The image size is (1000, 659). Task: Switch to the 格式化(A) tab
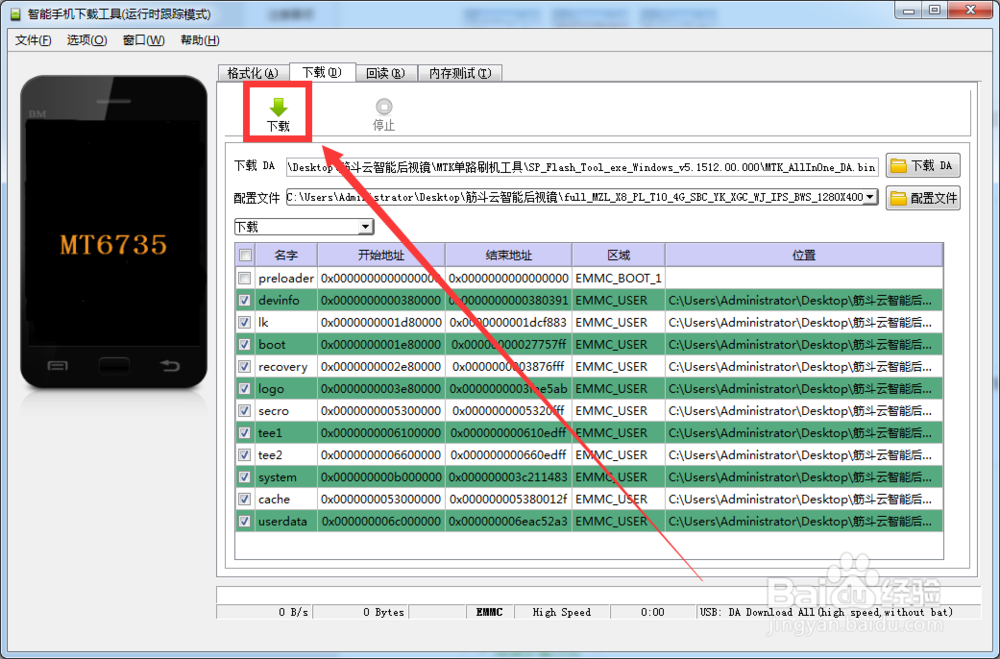click(253, 73)
